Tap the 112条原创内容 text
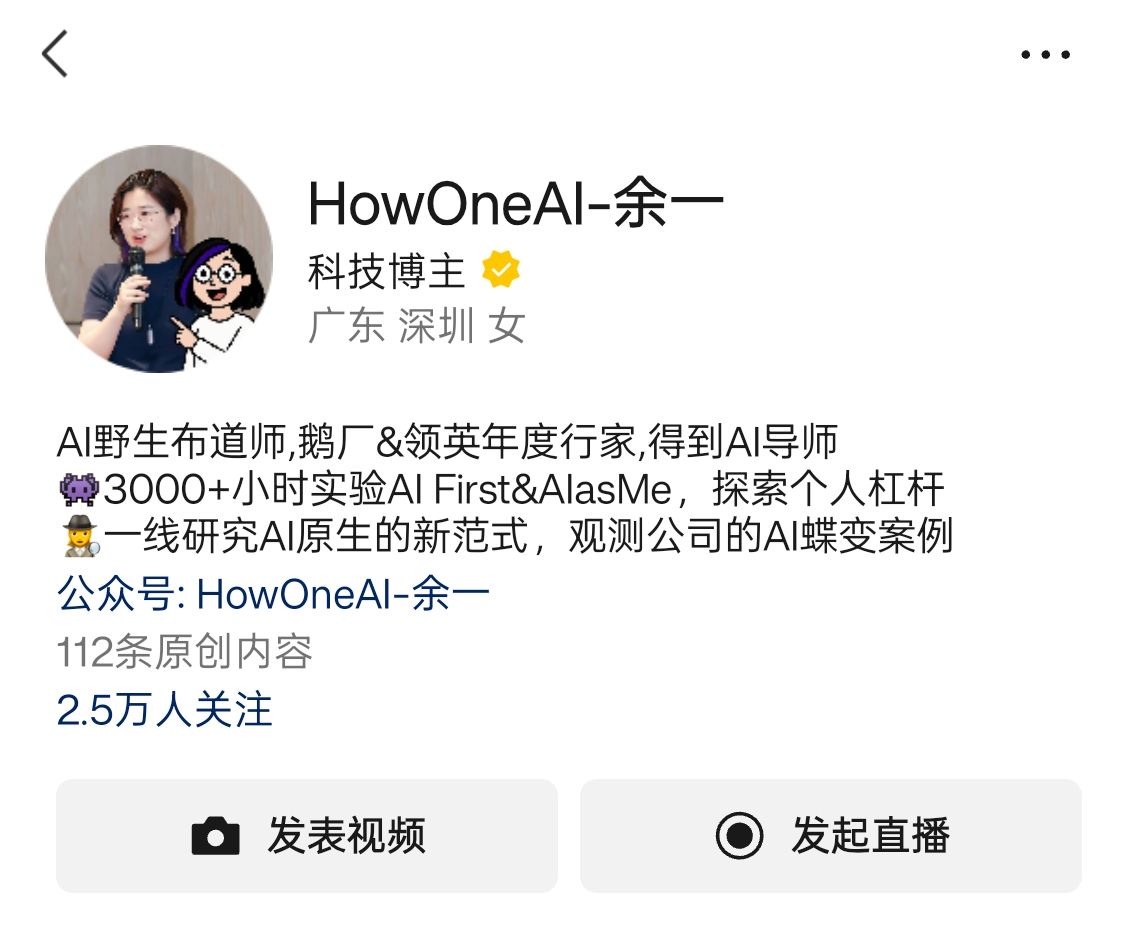Screen dimensions: 1139x932 [185, 652]
